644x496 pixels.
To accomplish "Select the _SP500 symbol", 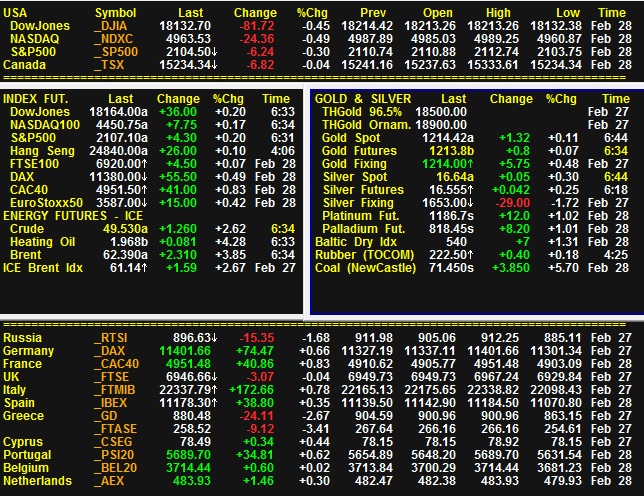I will (x=116, y=52).
